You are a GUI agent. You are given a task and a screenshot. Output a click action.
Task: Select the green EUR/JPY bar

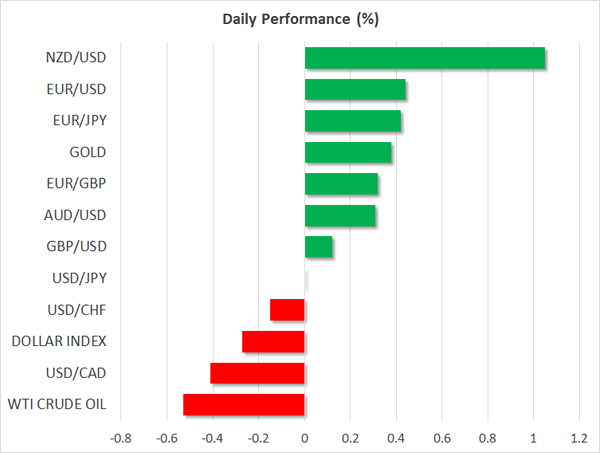(353, 121)
